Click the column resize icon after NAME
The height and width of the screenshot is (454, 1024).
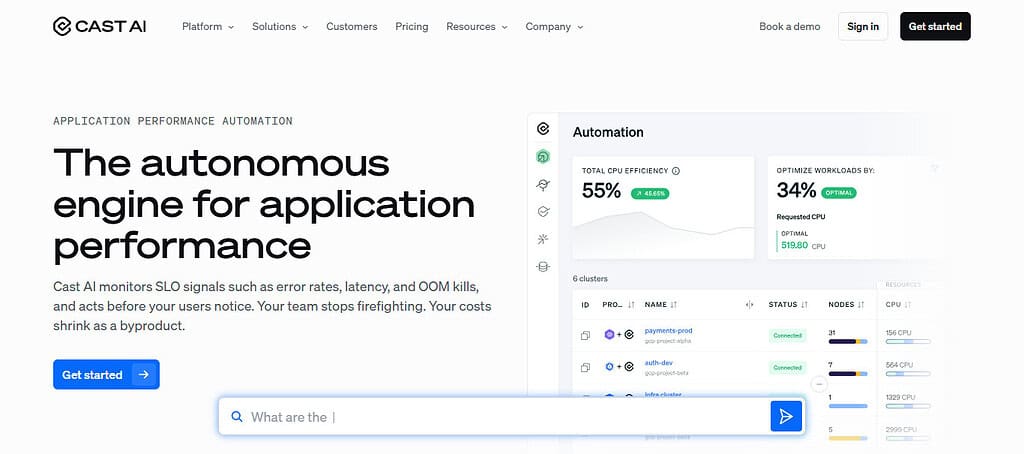749,304
